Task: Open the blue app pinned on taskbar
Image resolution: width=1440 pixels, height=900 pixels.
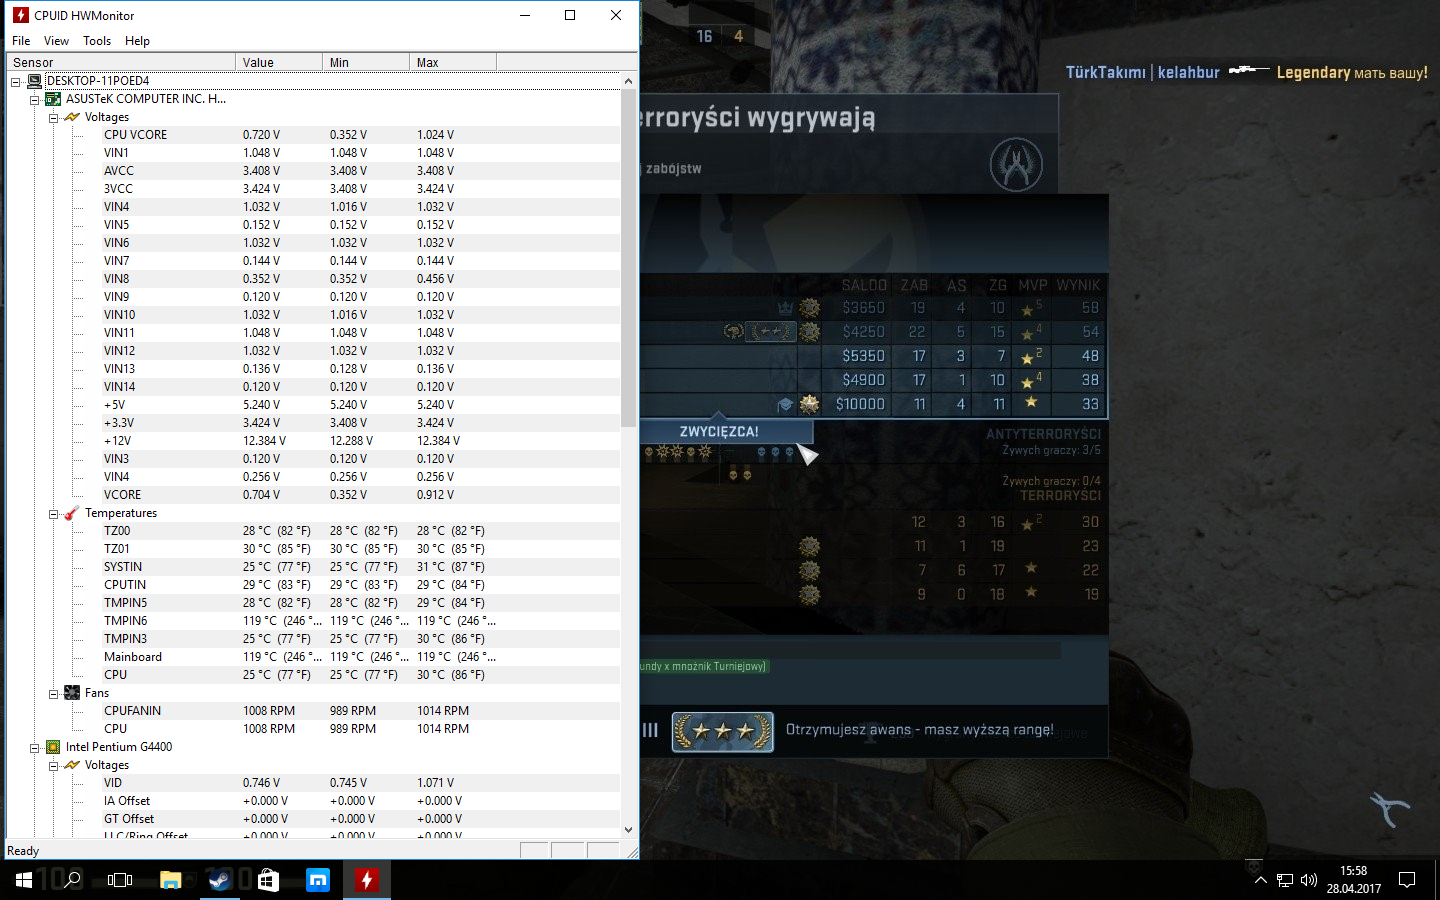Action: pos(317,880)
